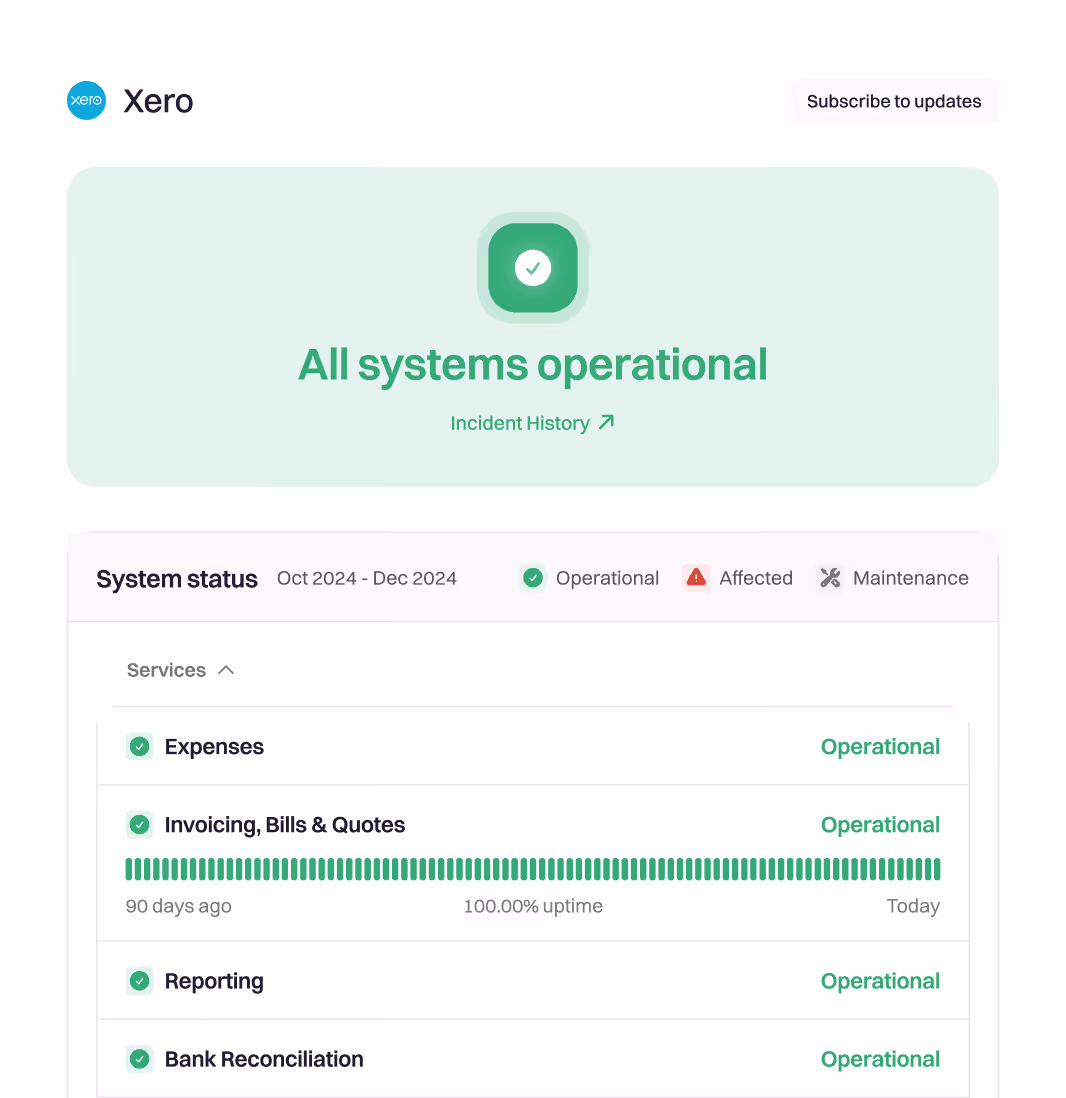Click the Xero logo icon
This screenshot has width=1066, height=1098.
tap(86, 101)
